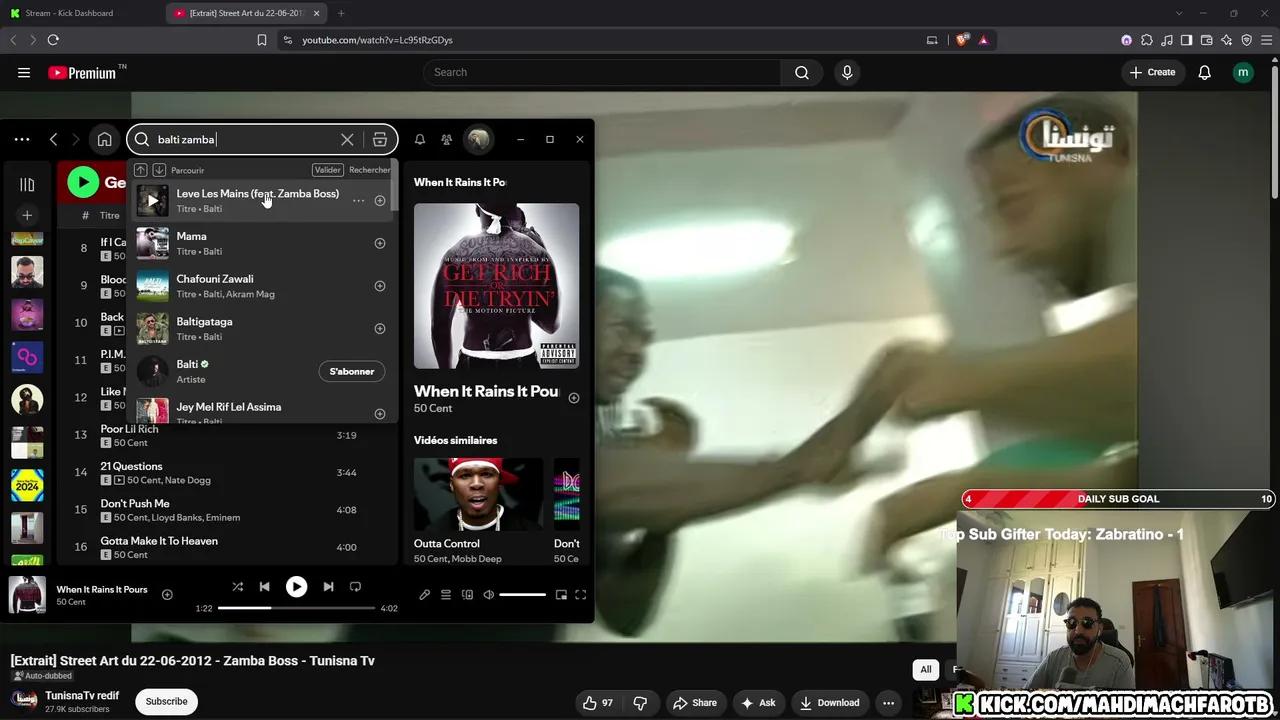Skip to previous track in Spotify

[x=265, y=587]
